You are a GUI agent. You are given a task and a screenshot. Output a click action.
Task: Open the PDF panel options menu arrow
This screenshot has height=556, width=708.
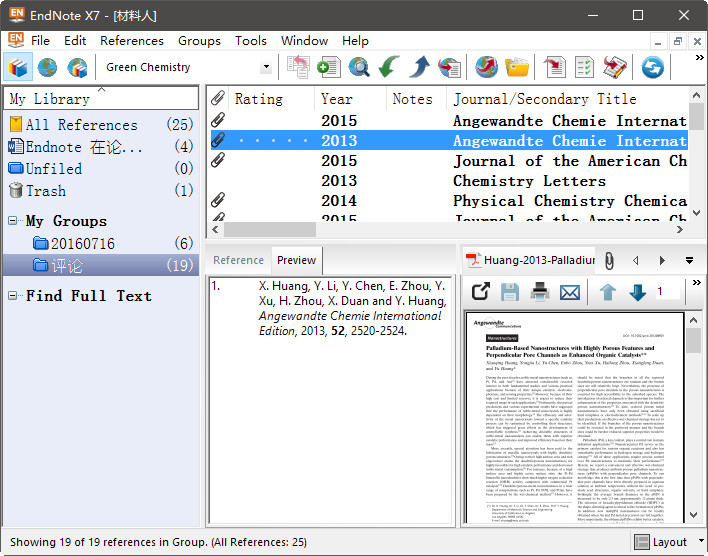tap(689, 261)
